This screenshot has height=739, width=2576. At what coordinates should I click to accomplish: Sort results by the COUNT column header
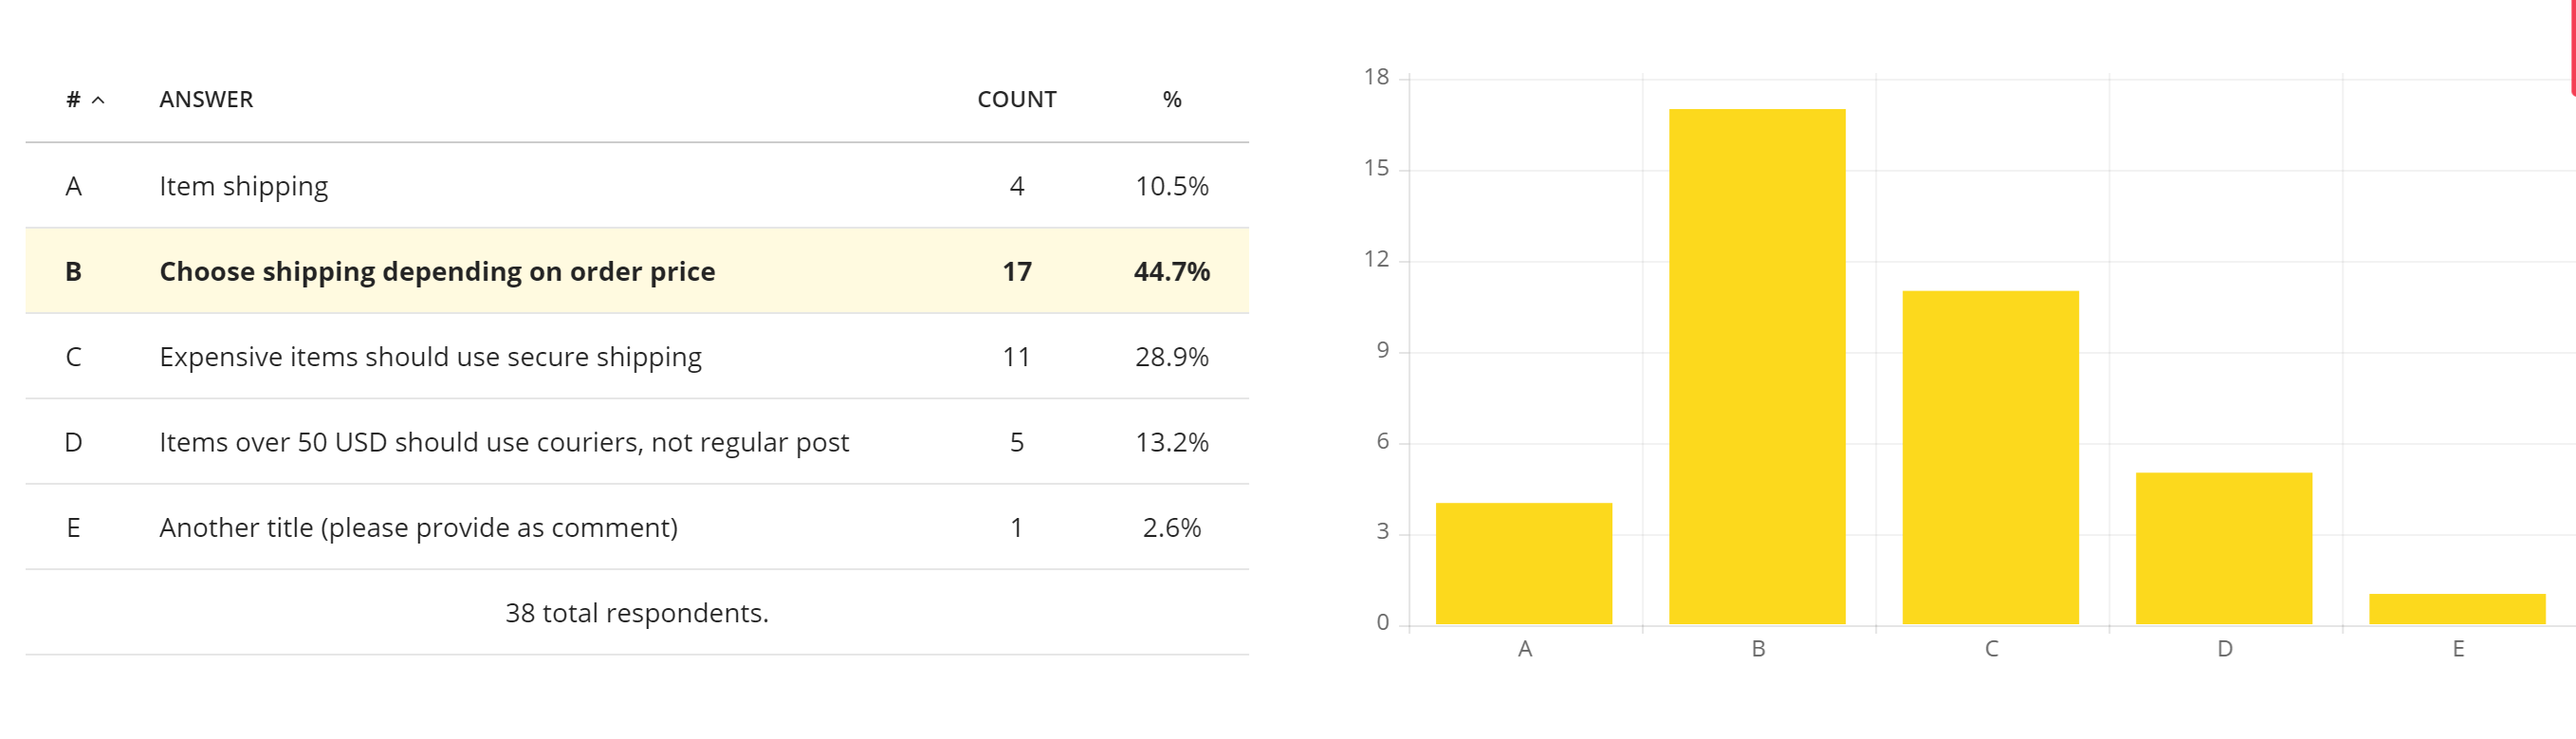tap(1016, 100)
